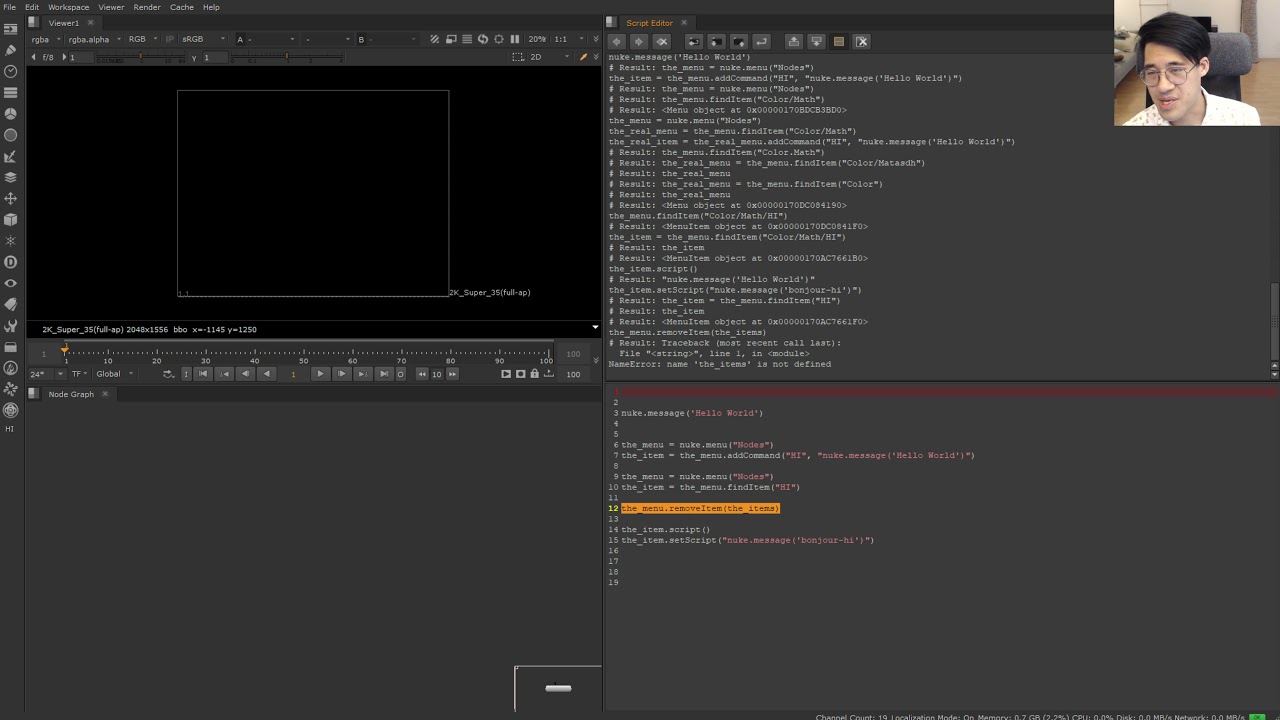Click the Source a script icon
This screenshot has height=720, width=1280.
click(x=694, y=41)
